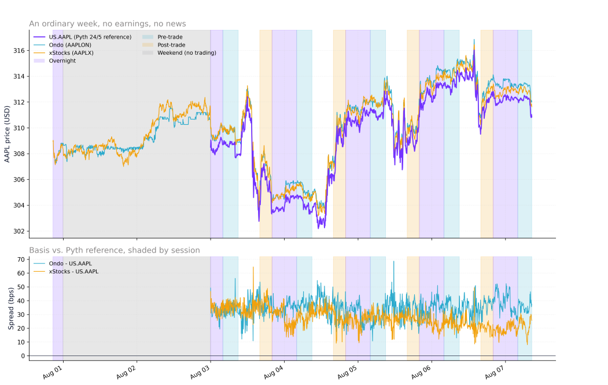Click the "AAPL price (USD)" axis label

[x=7, y=134]
